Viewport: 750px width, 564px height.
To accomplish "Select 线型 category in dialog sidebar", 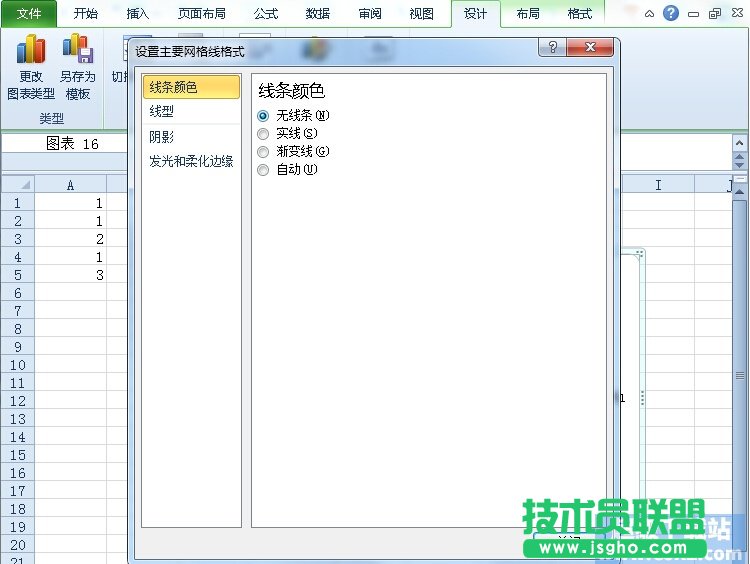I will click(162, 112).
